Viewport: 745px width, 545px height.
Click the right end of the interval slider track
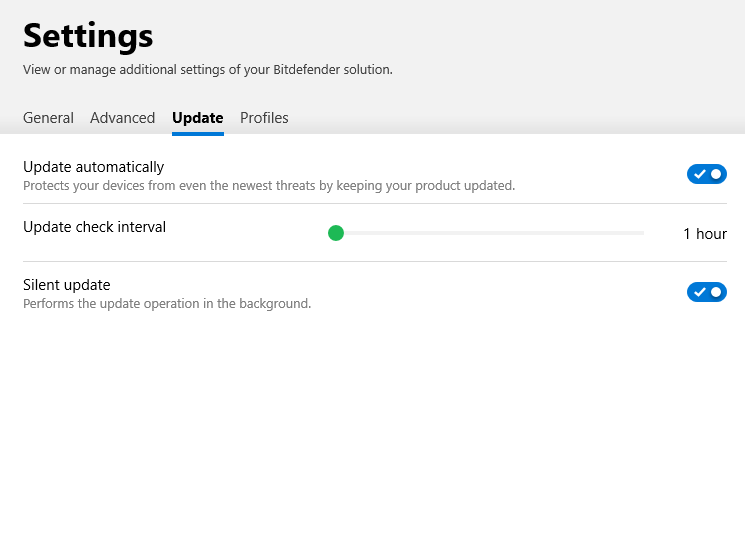click(641, 233)
